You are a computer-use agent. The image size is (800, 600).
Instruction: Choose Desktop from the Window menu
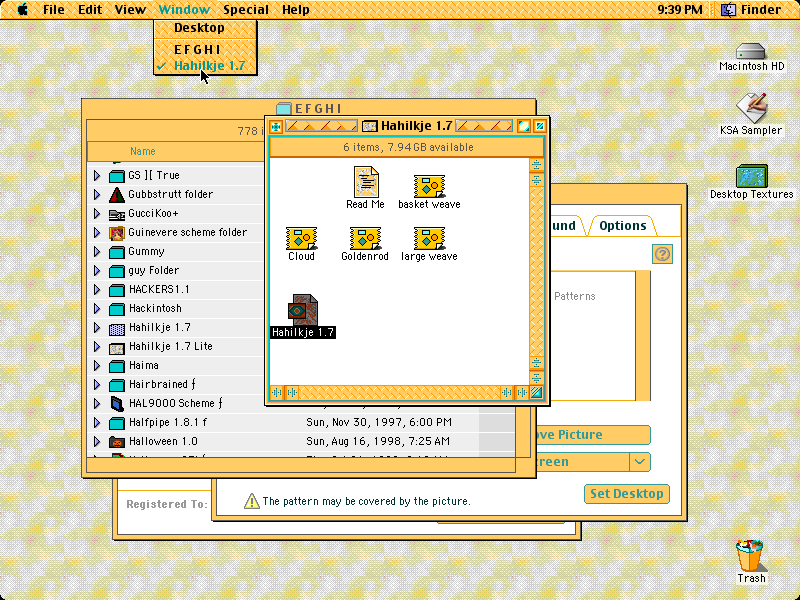pos(205,28)
